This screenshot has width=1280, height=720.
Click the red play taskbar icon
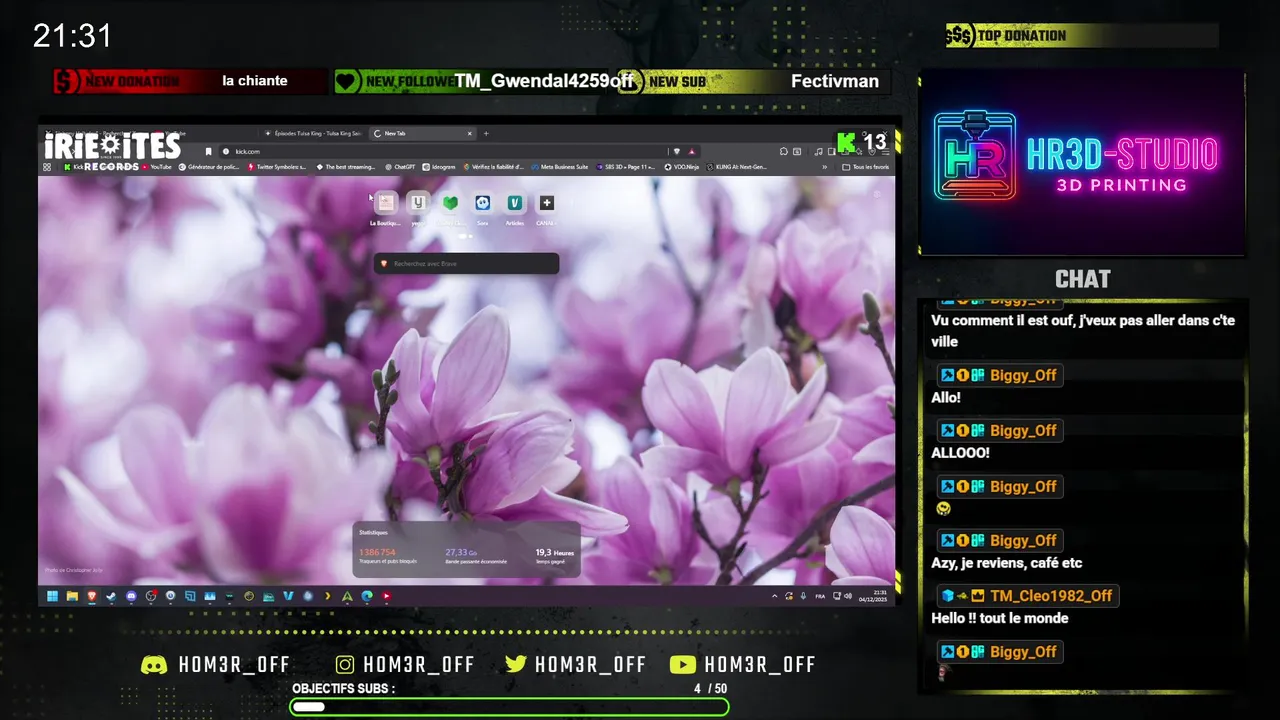tap(386, 596)
